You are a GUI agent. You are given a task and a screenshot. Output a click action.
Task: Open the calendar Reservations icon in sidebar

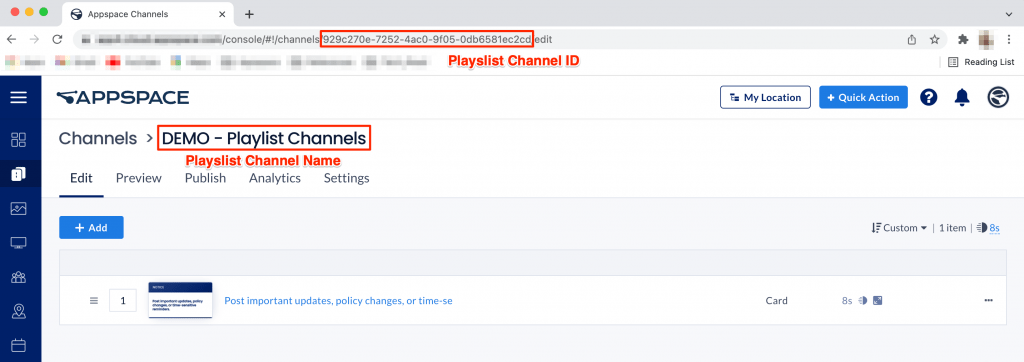(18, 345)
